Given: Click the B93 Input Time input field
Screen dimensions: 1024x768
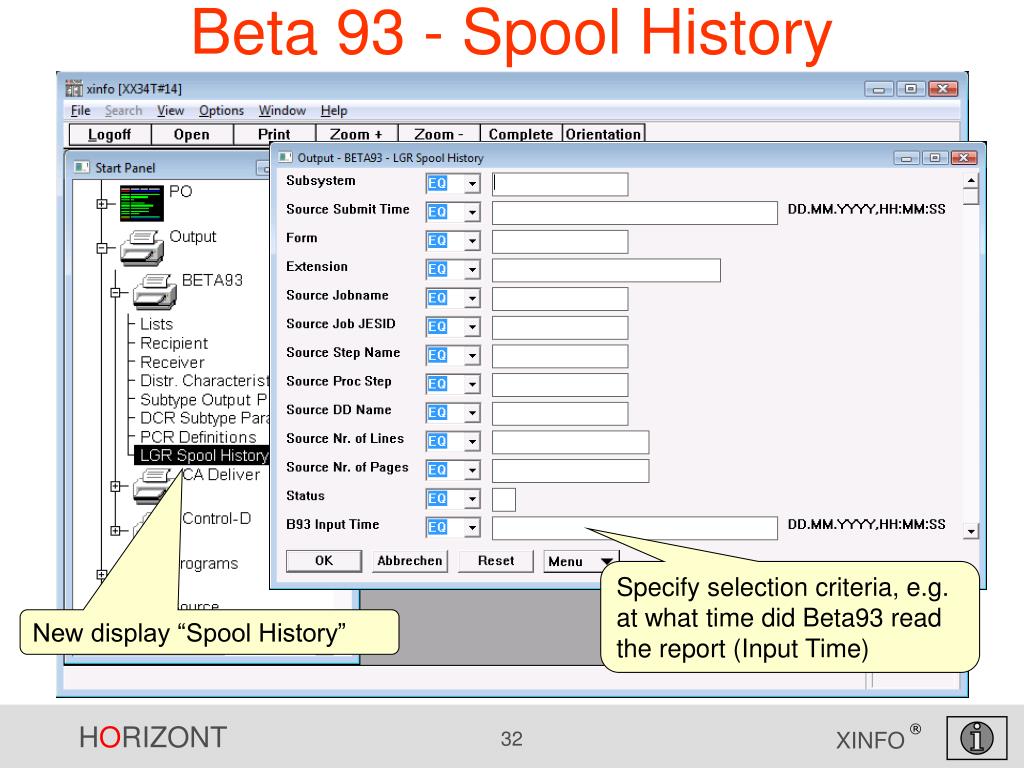Looking at the screenshot, I should click(634, 528).
